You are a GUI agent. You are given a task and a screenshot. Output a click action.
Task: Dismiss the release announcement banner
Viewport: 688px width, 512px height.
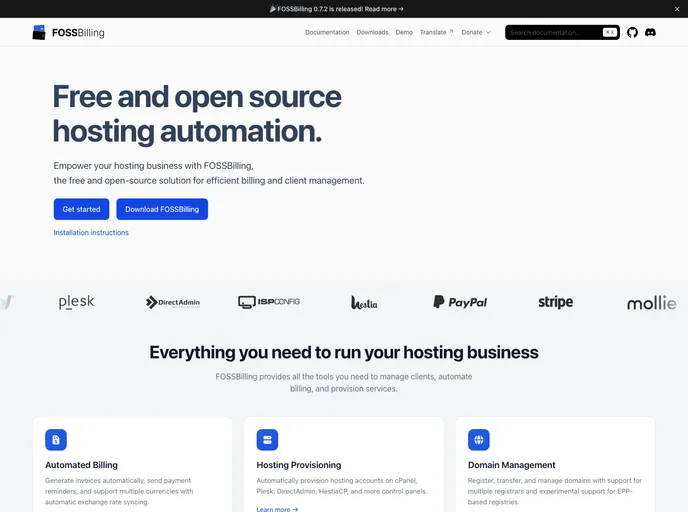pos(677,9)
